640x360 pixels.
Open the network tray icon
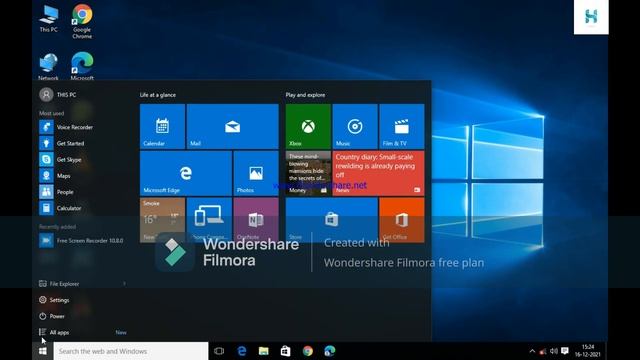pyautogui.click(x=543, y=351)
